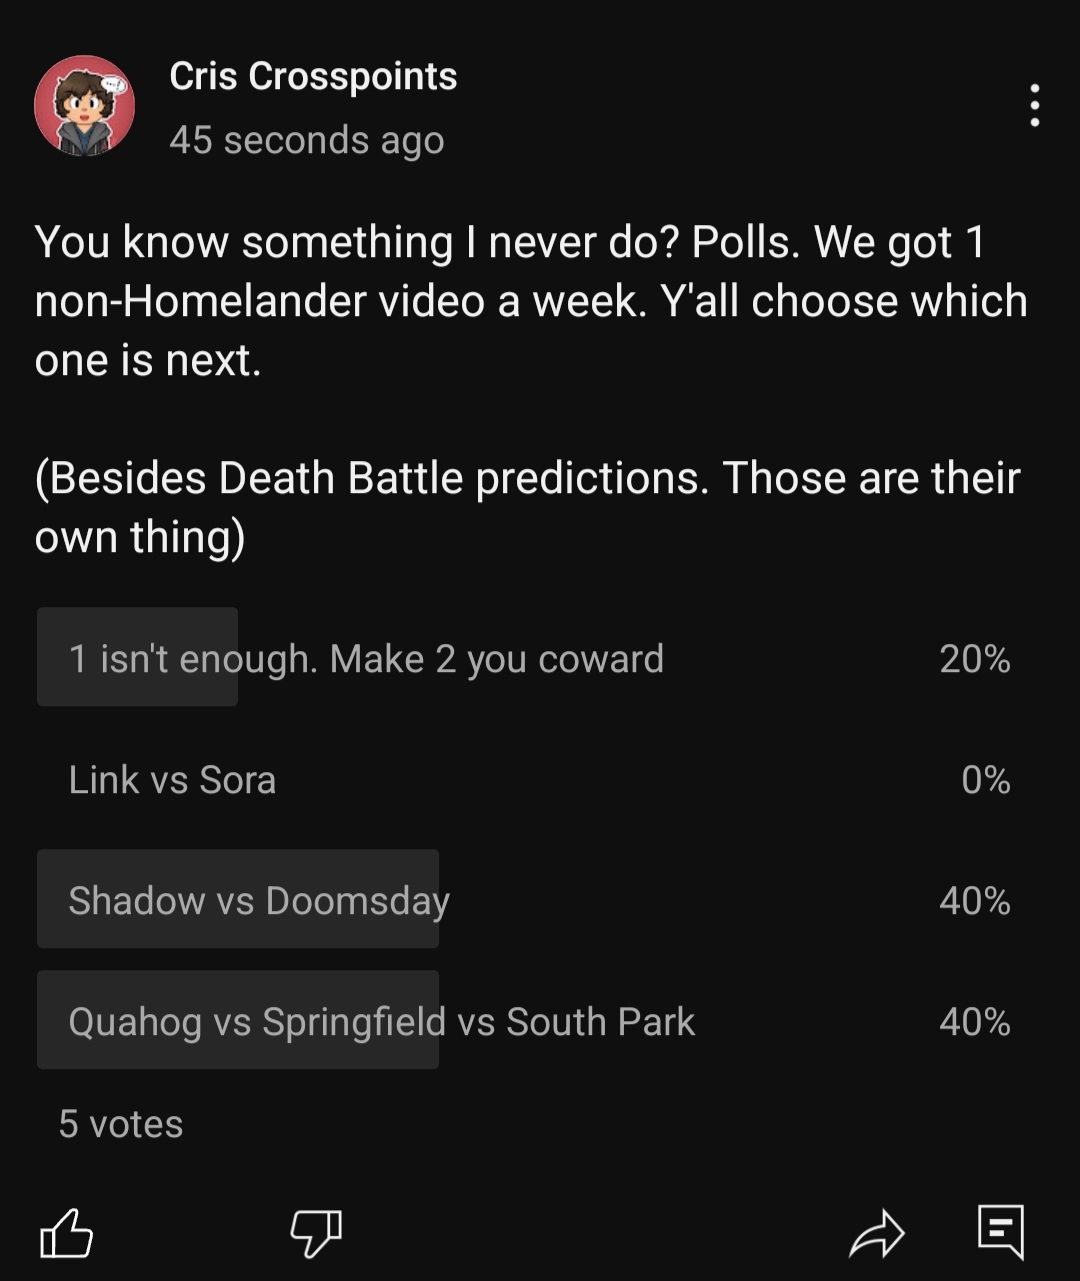1080x1281 pixels.
Task: Tap the 40% result beside Quahog option
Action: click(x=975, y=1022)
